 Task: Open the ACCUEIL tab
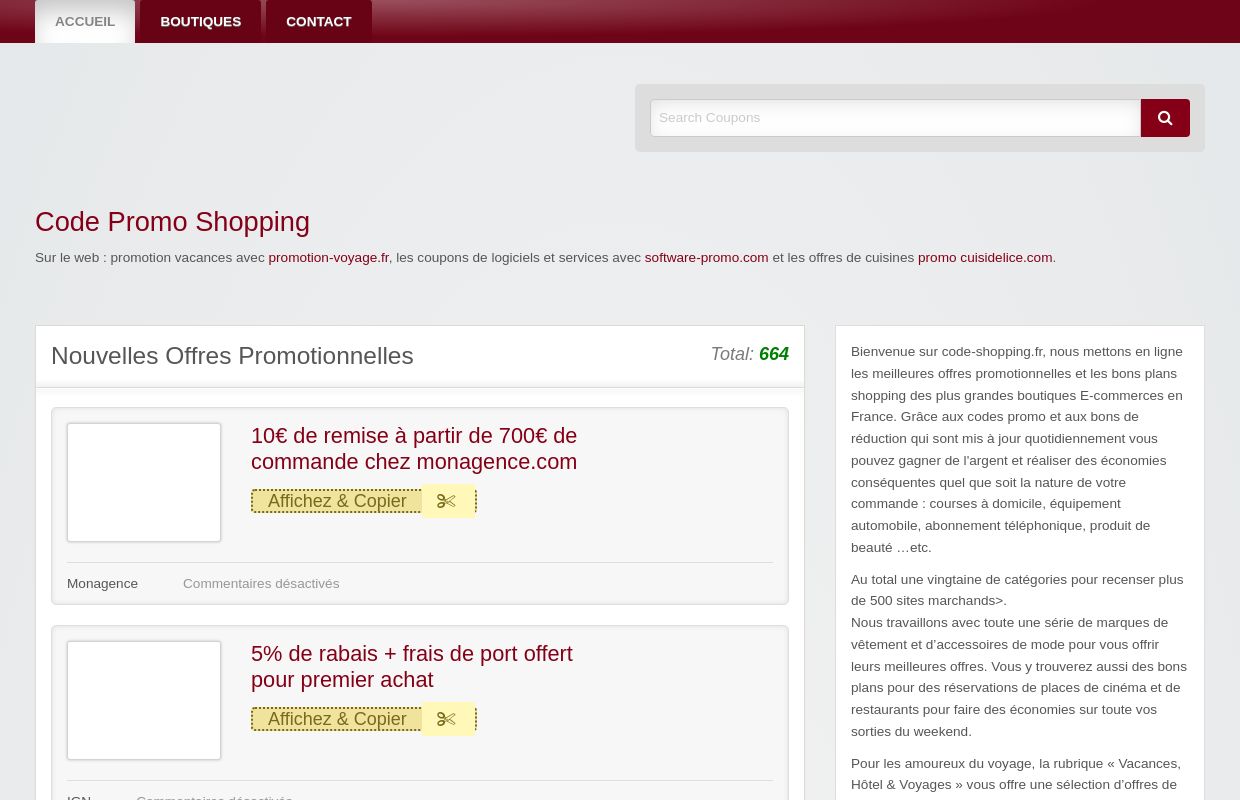(x=84, y=21)
